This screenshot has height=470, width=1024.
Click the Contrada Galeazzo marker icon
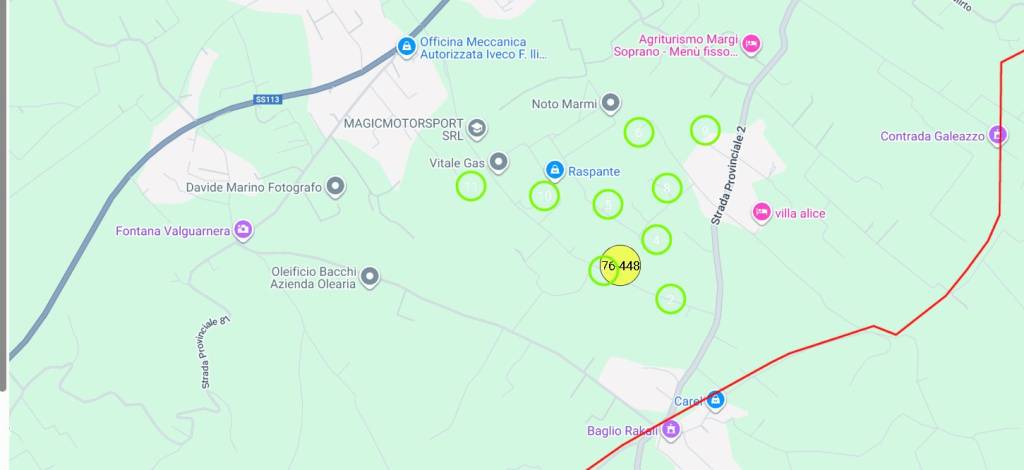(x=997, y=135)
